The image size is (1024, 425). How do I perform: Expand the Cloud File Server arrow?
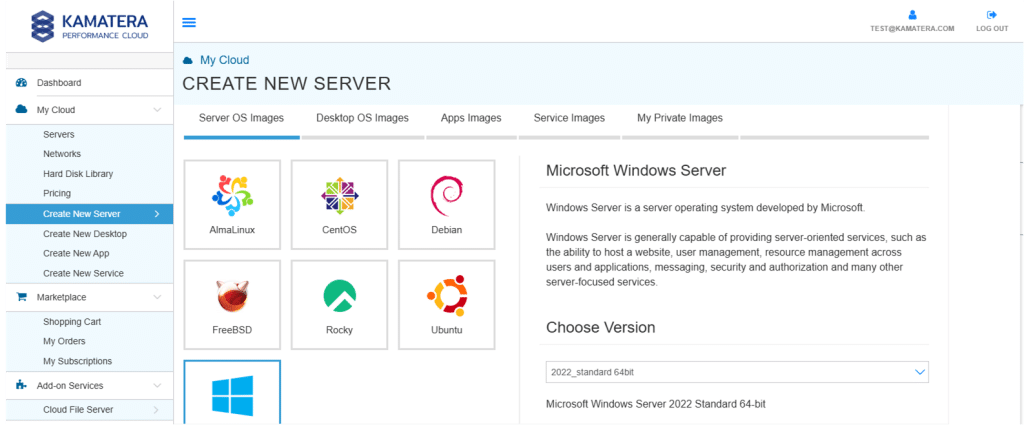(156, 410)
